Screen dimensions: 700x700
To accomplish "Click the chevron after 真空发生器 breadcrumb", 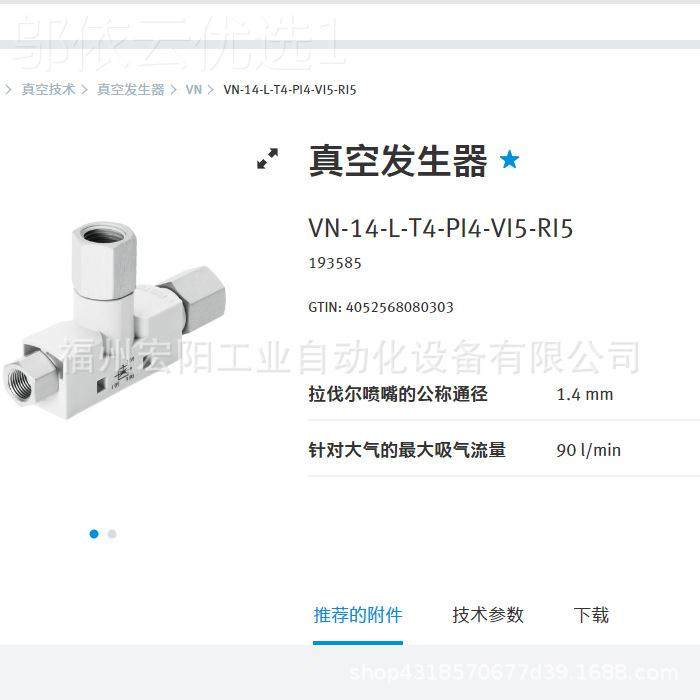I will coord(174,90).
